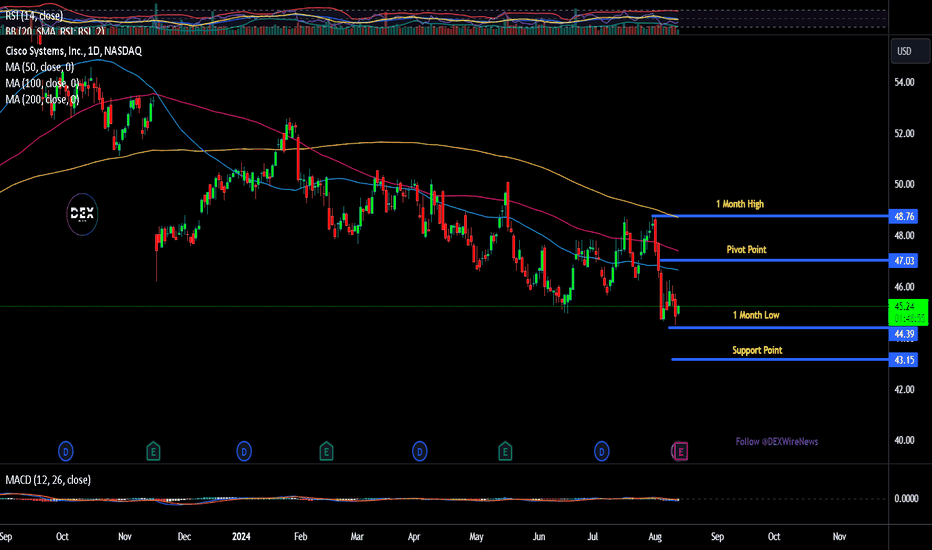Click the Dec label on time axis
Viewport: 932px width, 550px height.
point(184,536)
